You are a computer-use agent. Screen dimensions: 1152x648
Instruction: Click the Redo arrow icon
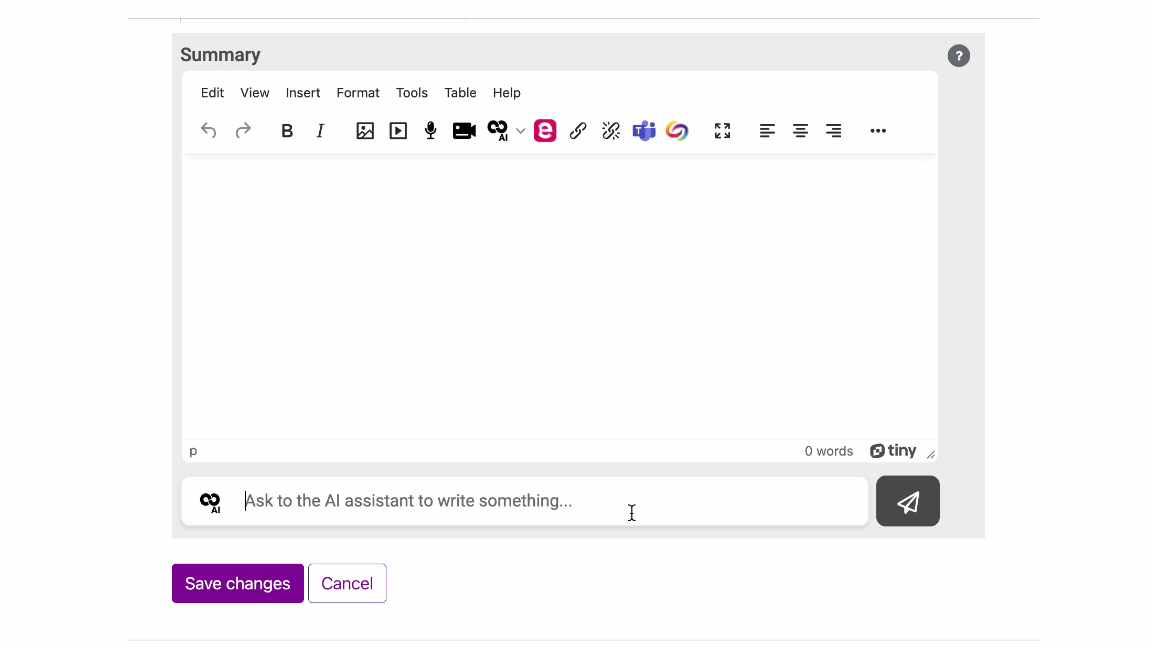(x=243, y=131)
